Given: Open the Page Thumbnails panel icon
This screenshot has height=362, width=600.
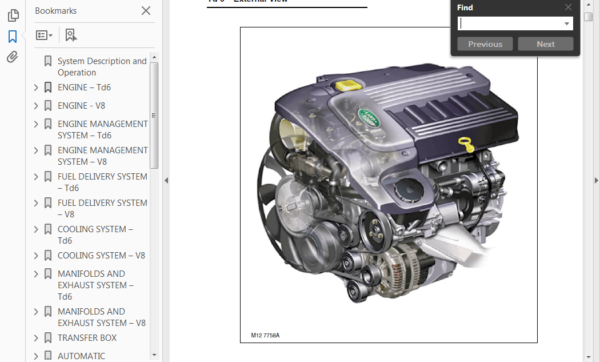Looking at the screenshot, I should coord(13,15).
